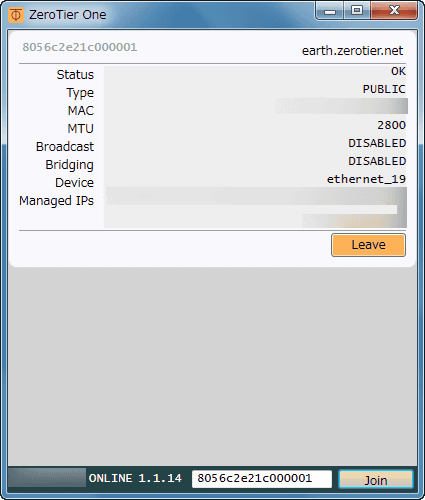Focus the network ID input field
Viewport: 425px width, 500px height.
pos(262,479)
